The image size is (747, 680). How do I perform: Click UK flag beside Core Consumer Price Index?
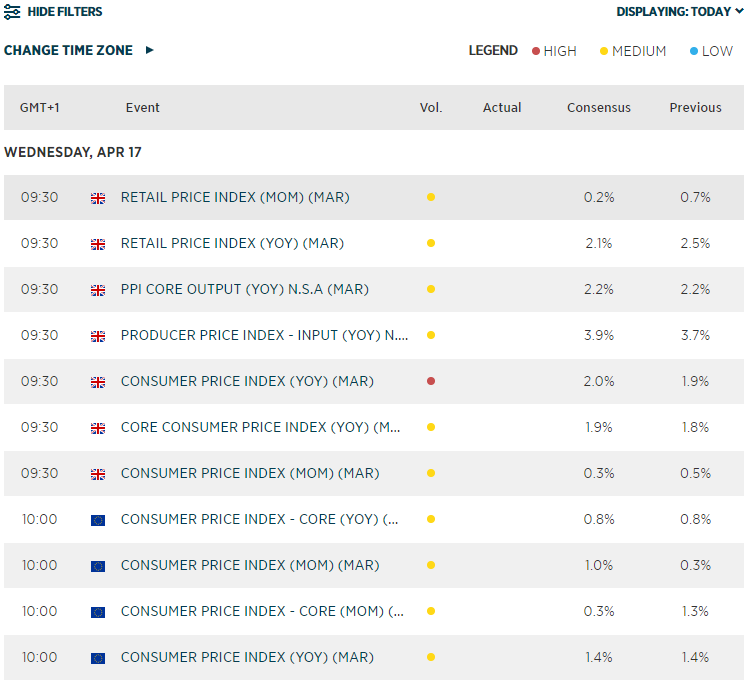[x=98, y=428]
